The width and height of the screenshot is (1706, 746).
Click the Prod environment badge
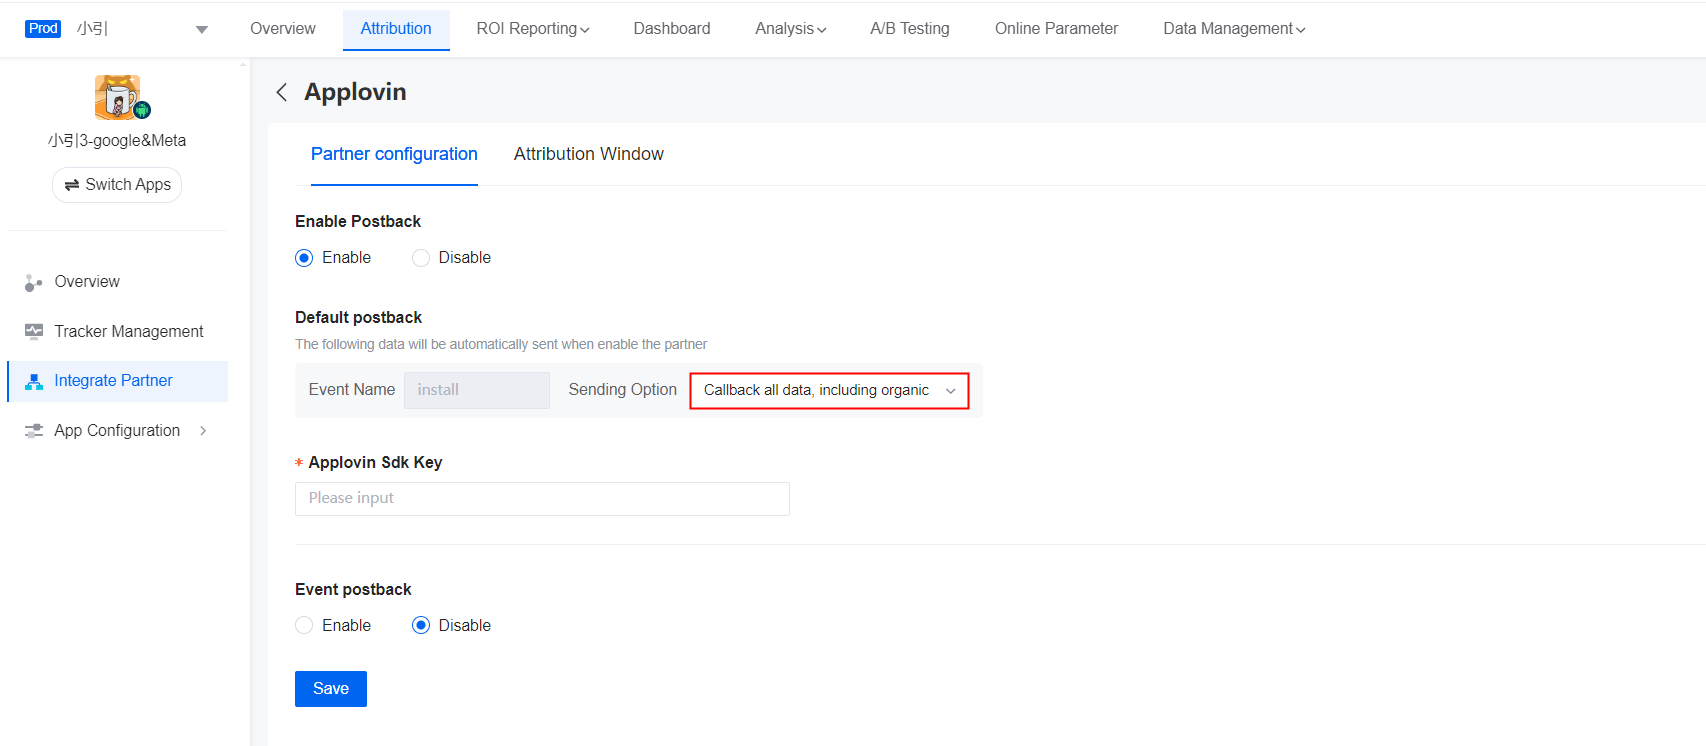[x=43, y=29]
